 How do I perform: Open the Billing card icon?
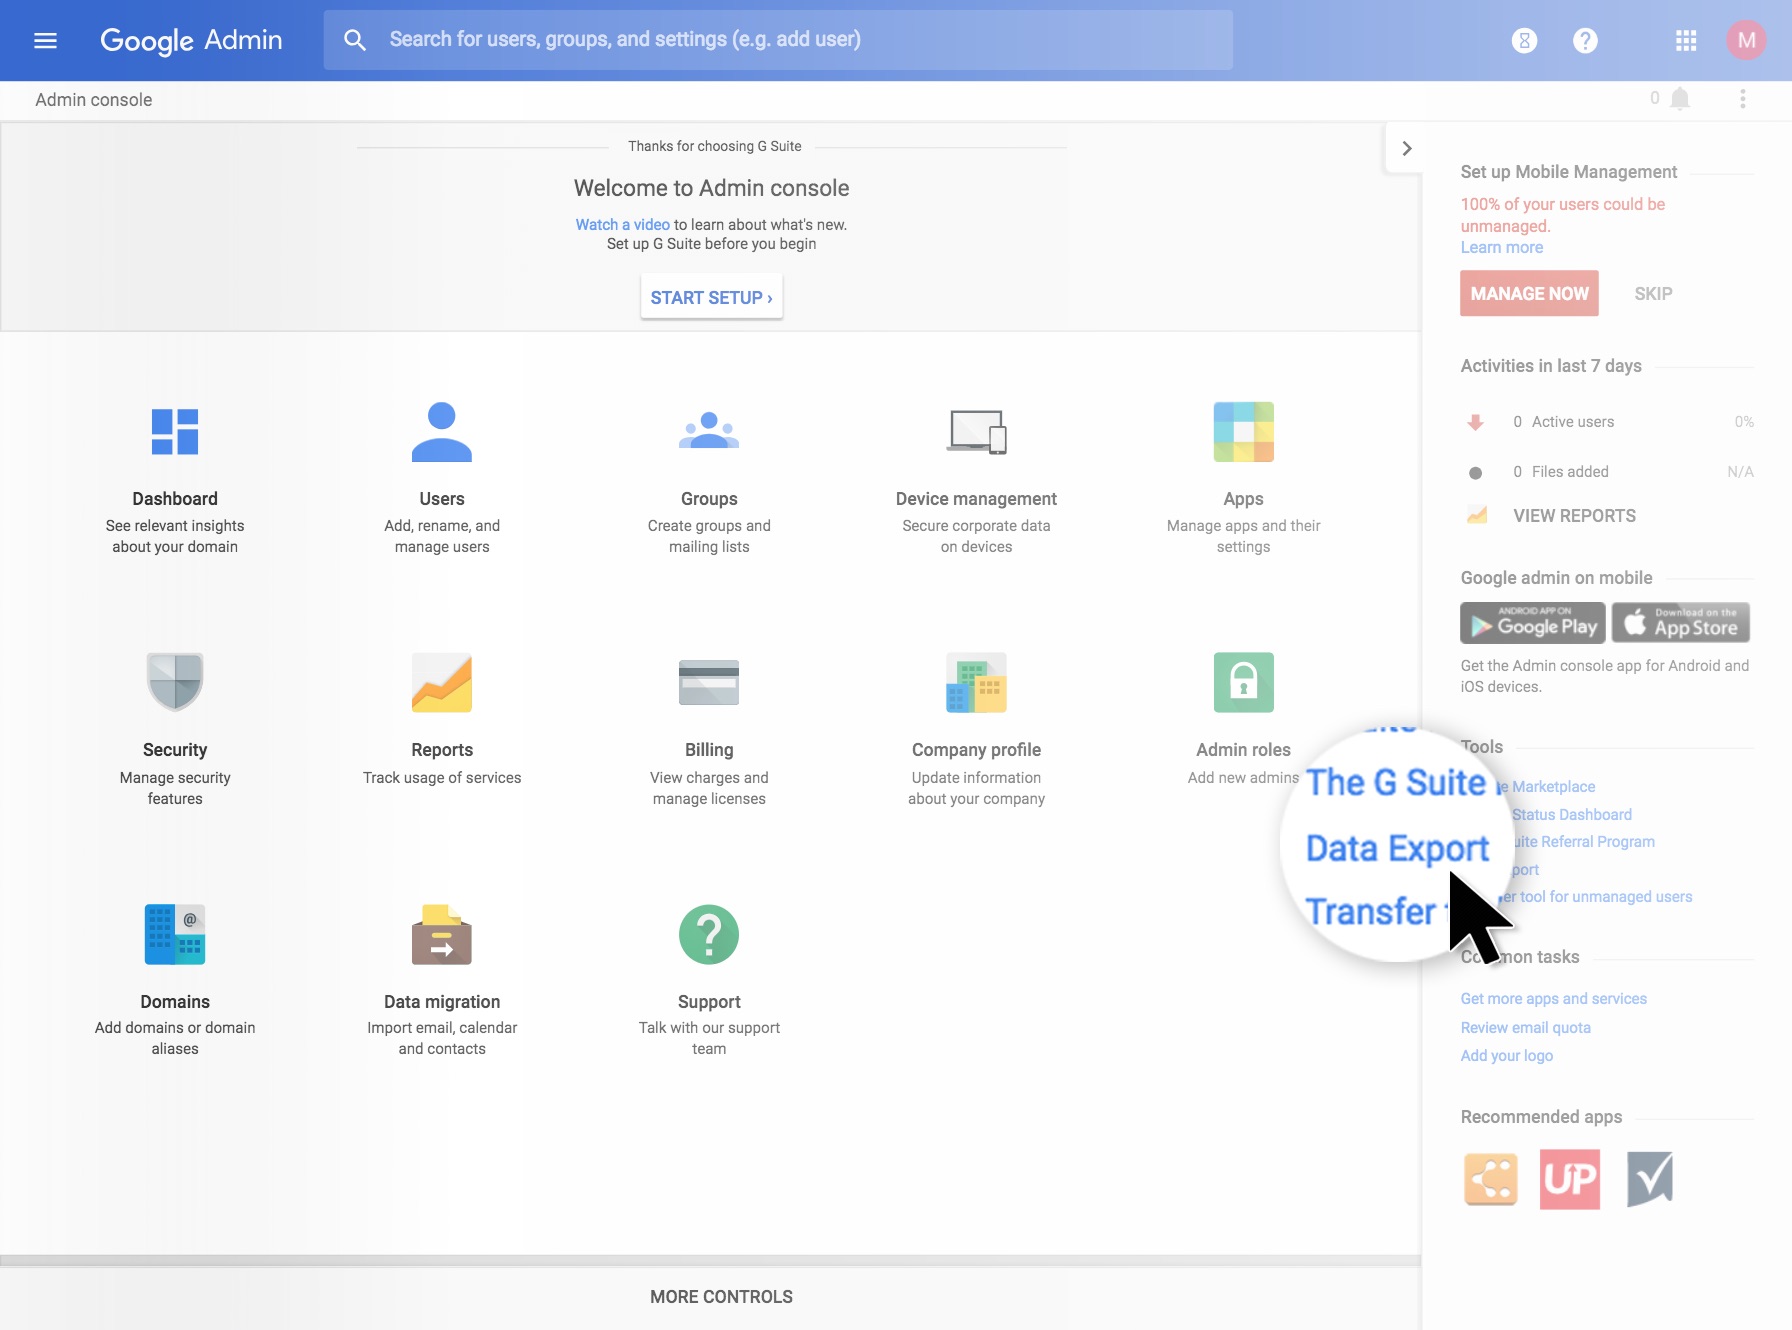click(x=709, y=682)
